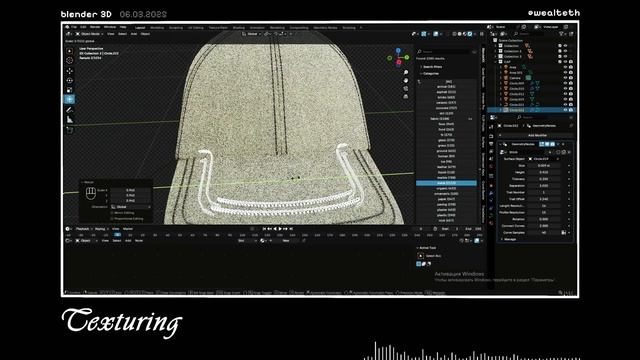Toggle viewport gizmos icon

424,34
